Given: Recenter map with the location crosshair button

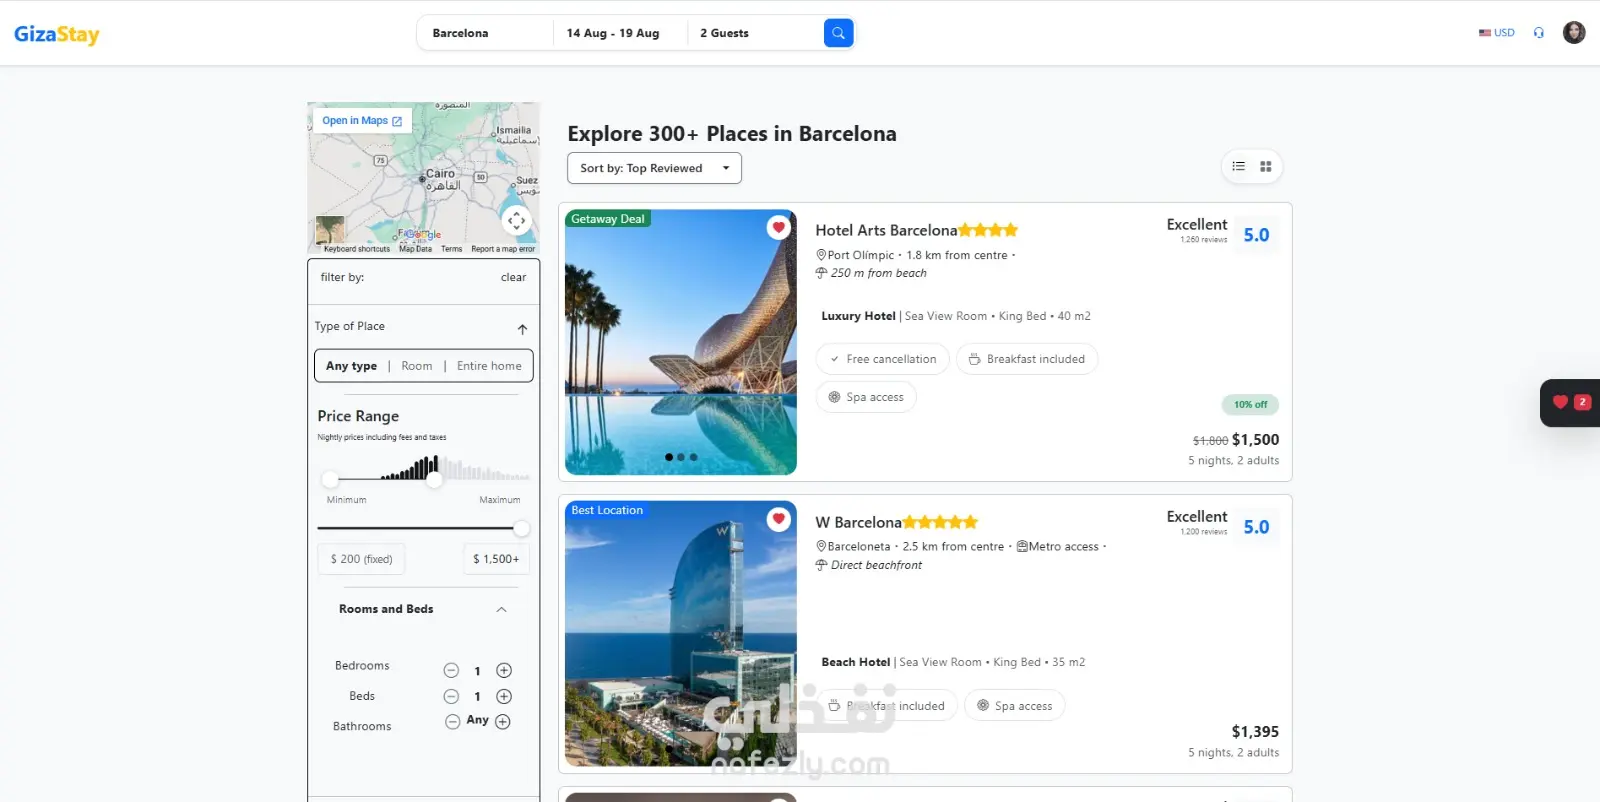Looking at the screenshot, I should (x=516, y=220).
